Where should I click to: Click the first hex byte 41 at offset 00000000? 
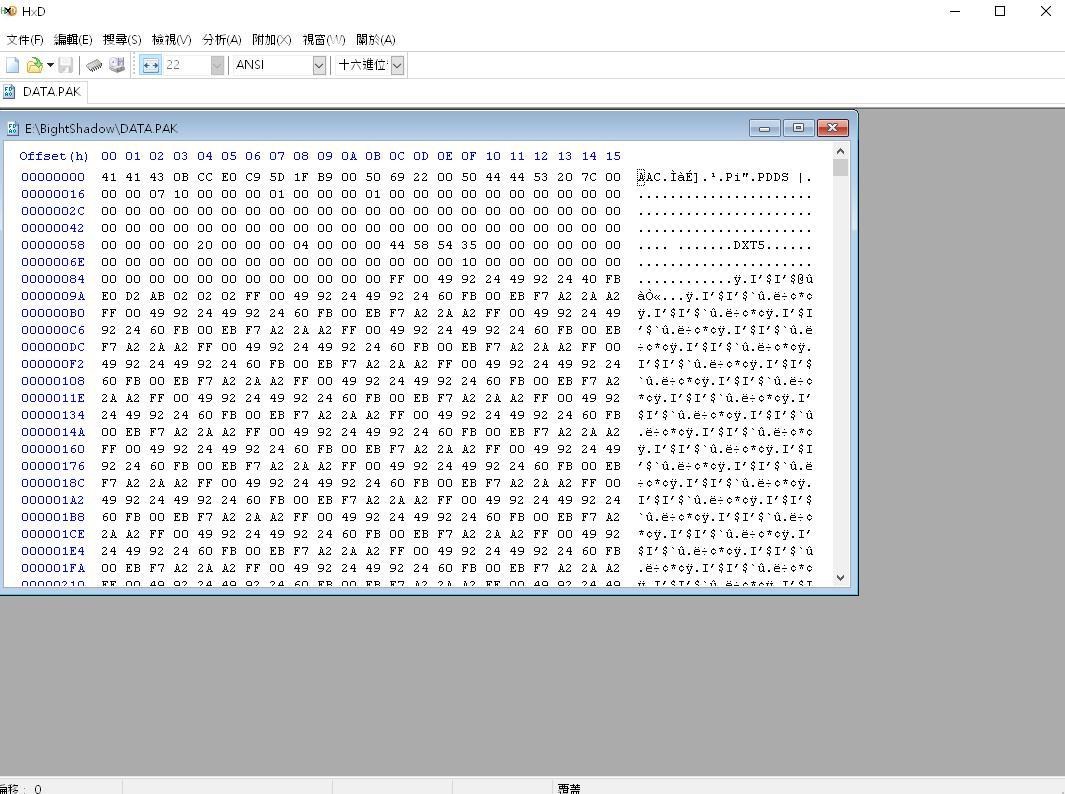click(108, 177)
